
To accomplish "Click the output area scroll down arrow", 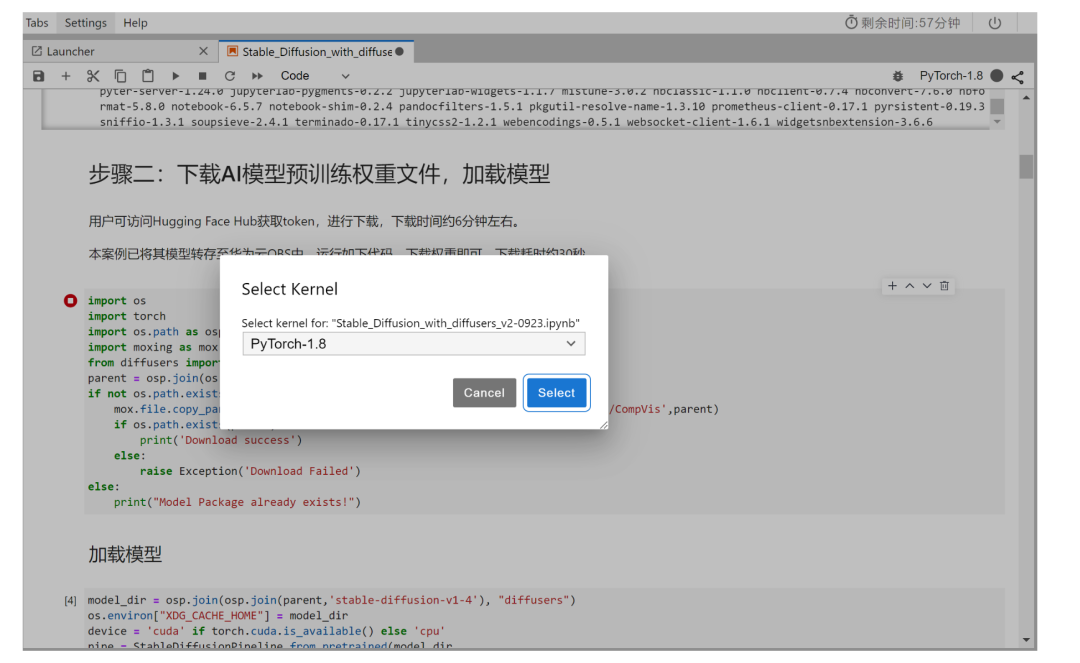I will 997,122.
